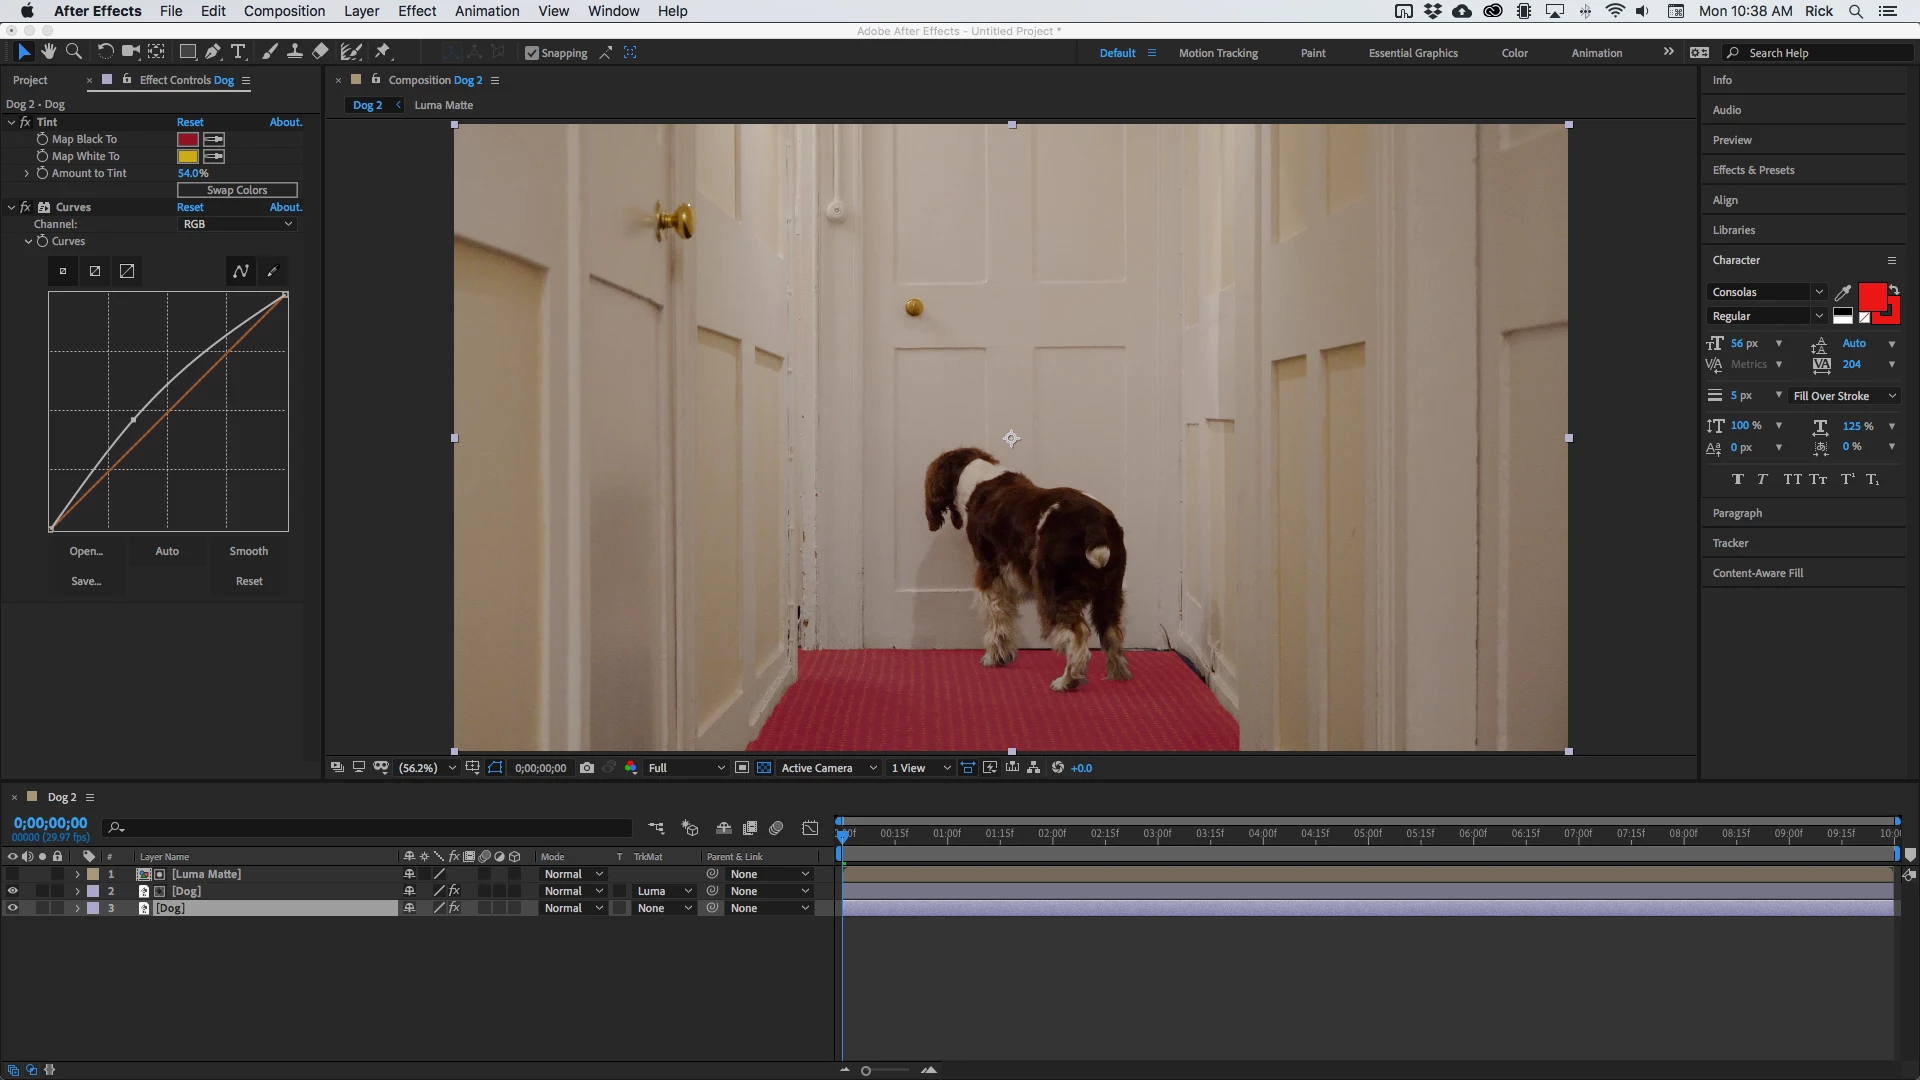Open the Composition menu
1920x1080 pixels.
[284, 11]
